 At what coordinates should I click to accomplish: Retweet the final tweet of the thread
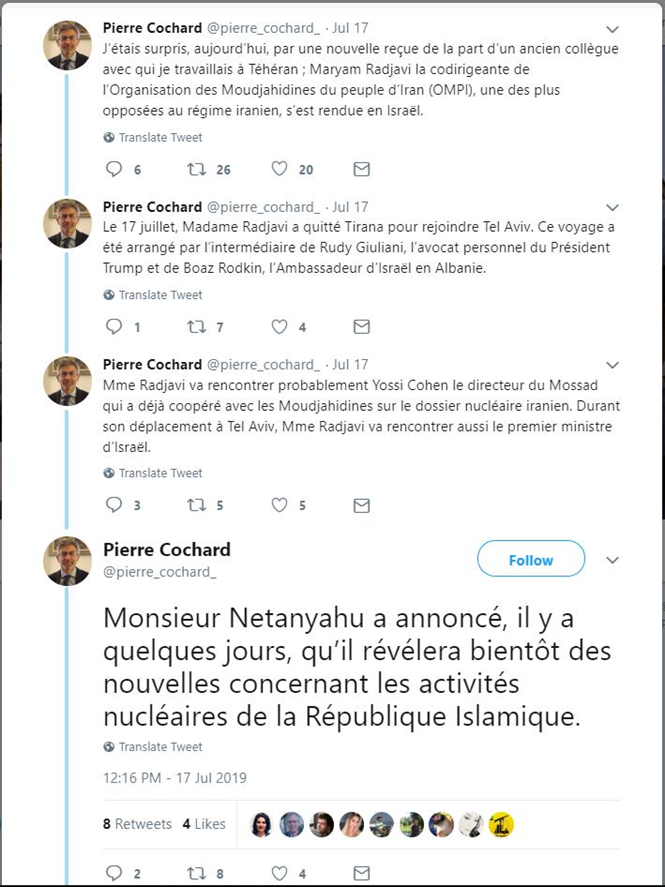(196, 873)
